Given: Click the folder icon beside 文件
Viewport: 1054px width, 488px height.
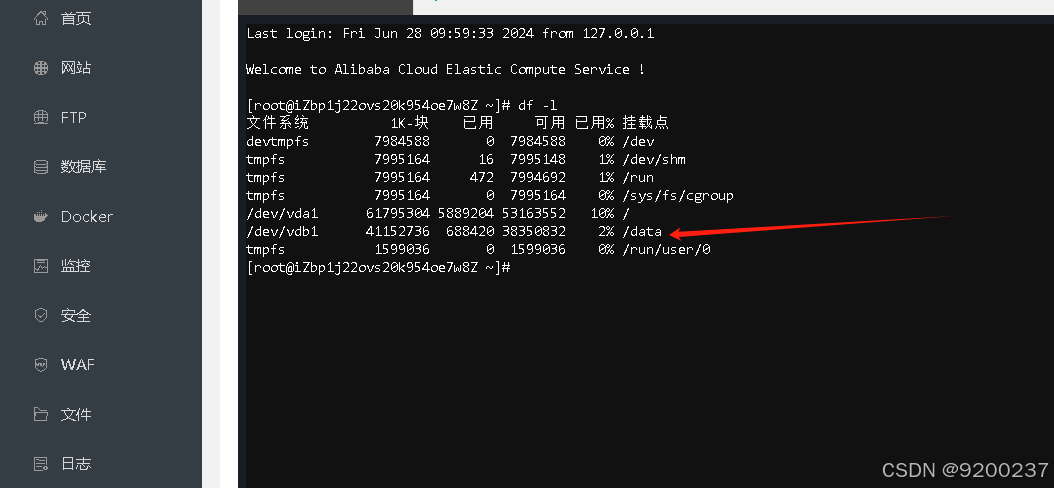Looking at the screenshot, I should pos(41,414).
